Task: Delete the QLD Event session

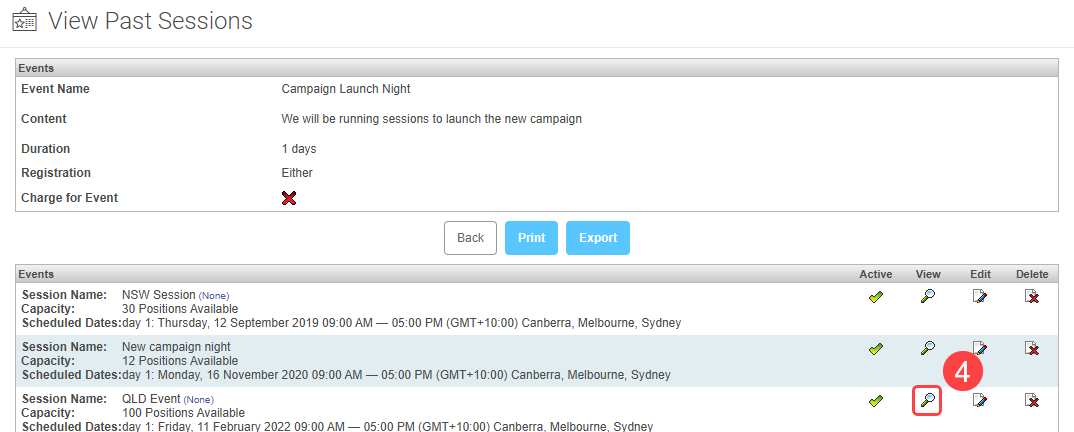Action: [1032, 401]
